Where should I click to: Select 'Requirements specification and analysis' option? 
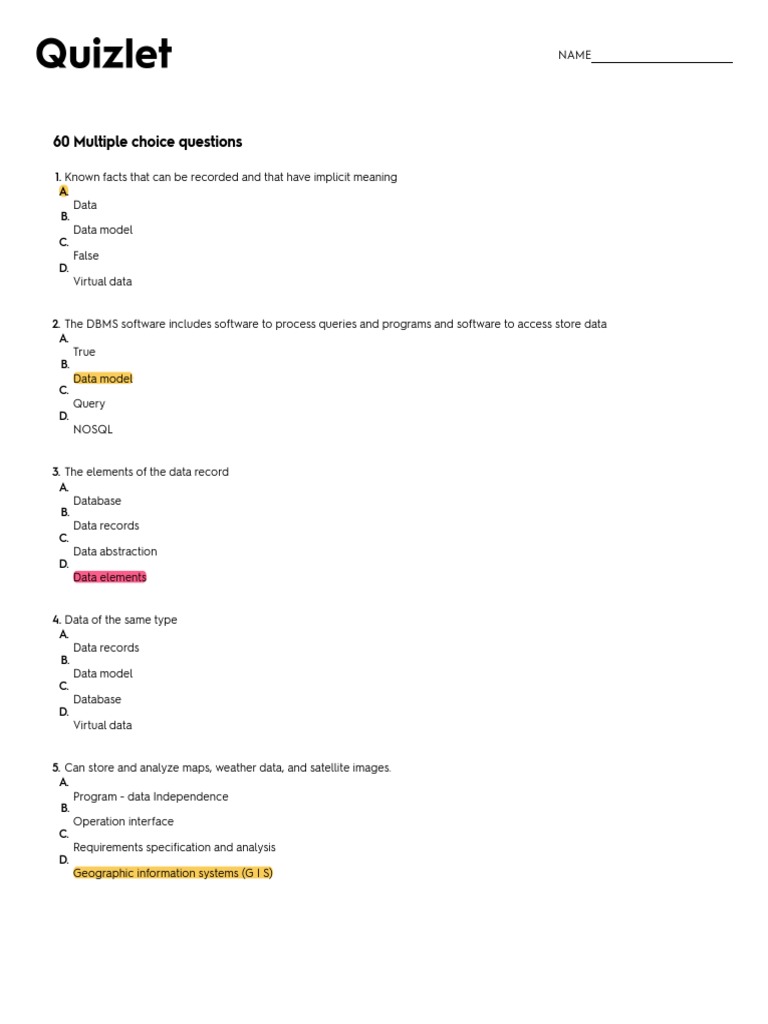[x=174, y=848]
